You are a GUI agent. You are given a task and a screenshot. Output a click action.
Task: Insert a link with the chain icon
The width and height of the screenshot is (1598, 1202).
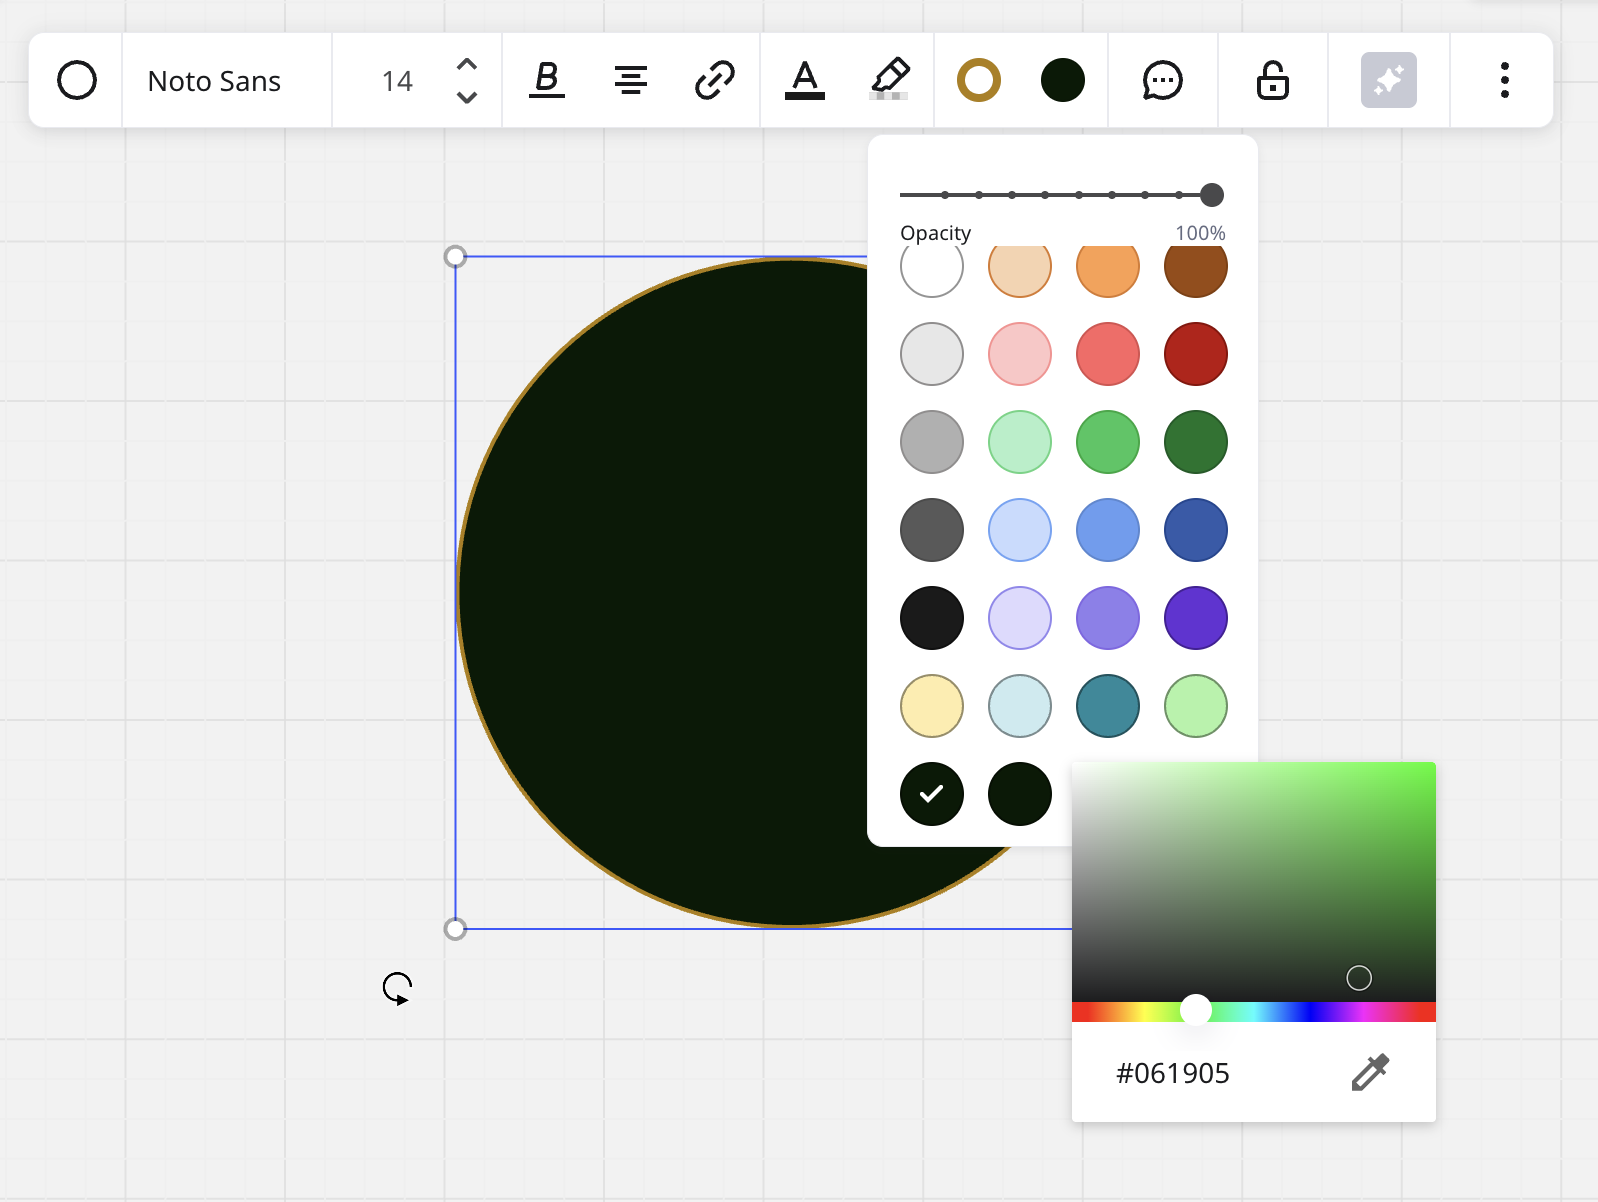coord(714,80)
